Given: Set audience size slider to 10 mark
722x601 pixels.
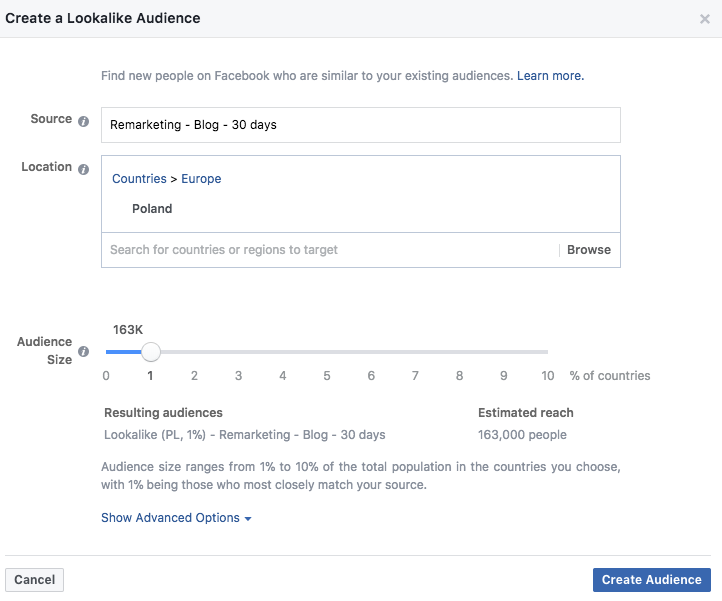Looking at the screenshot, I should [x=548, y=352].
